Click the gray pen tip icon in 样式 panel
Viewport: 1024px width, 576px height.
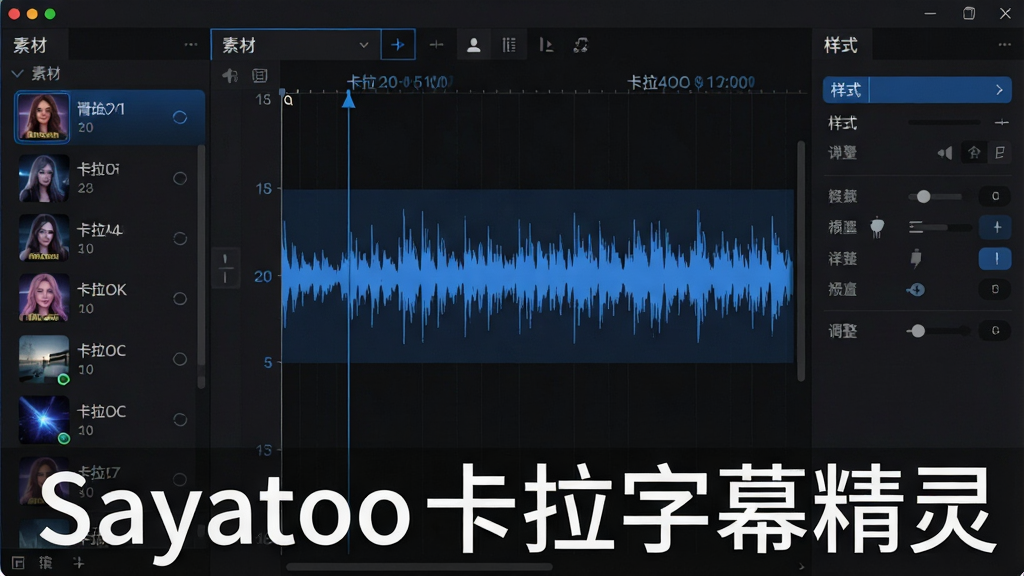[916, 259]
